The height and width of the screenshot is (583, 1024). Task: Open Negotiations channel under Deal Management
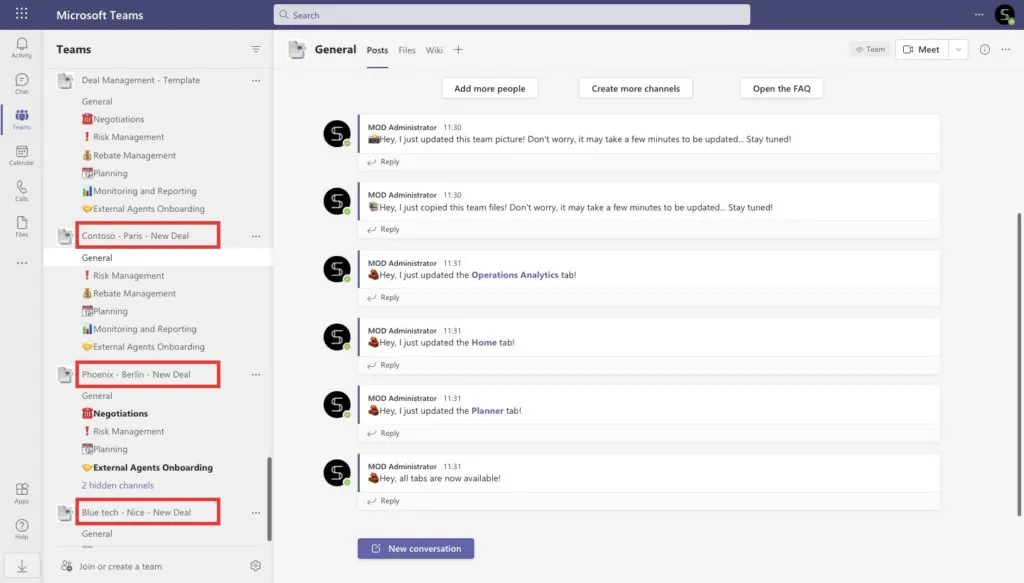click(x=112, y=119)
